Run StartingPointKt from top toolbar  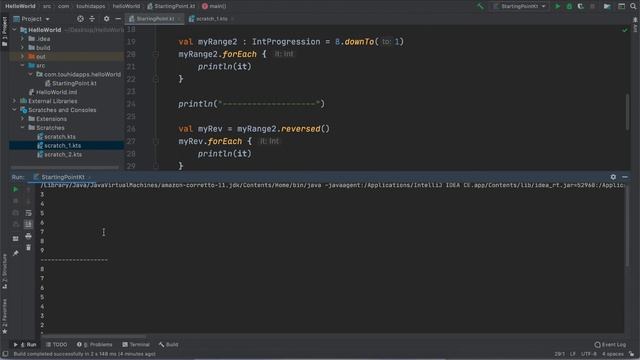558,6
